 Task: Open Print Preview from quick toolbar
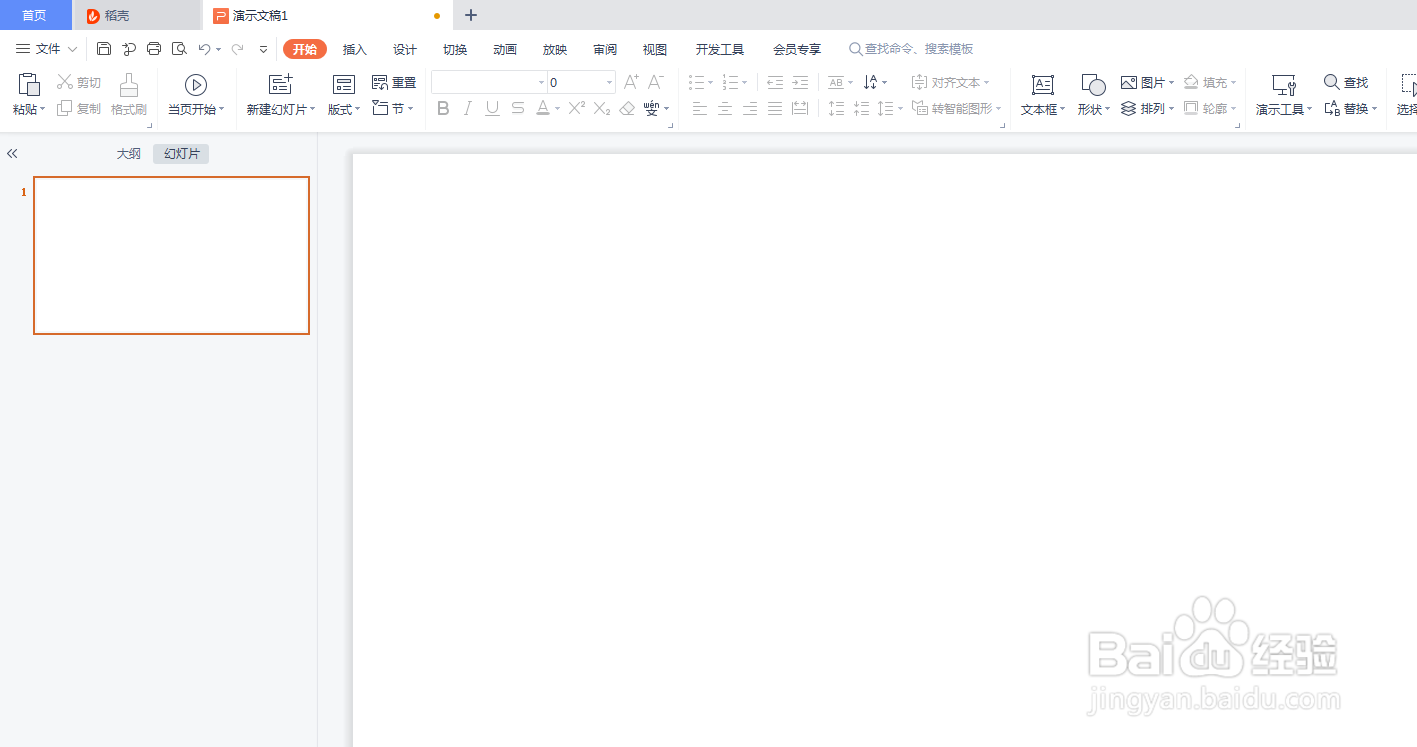click(179, 49)
